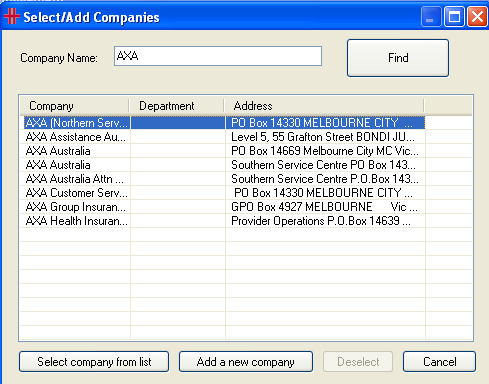
Task: Click Select company from list button
Action: (94, 362)
